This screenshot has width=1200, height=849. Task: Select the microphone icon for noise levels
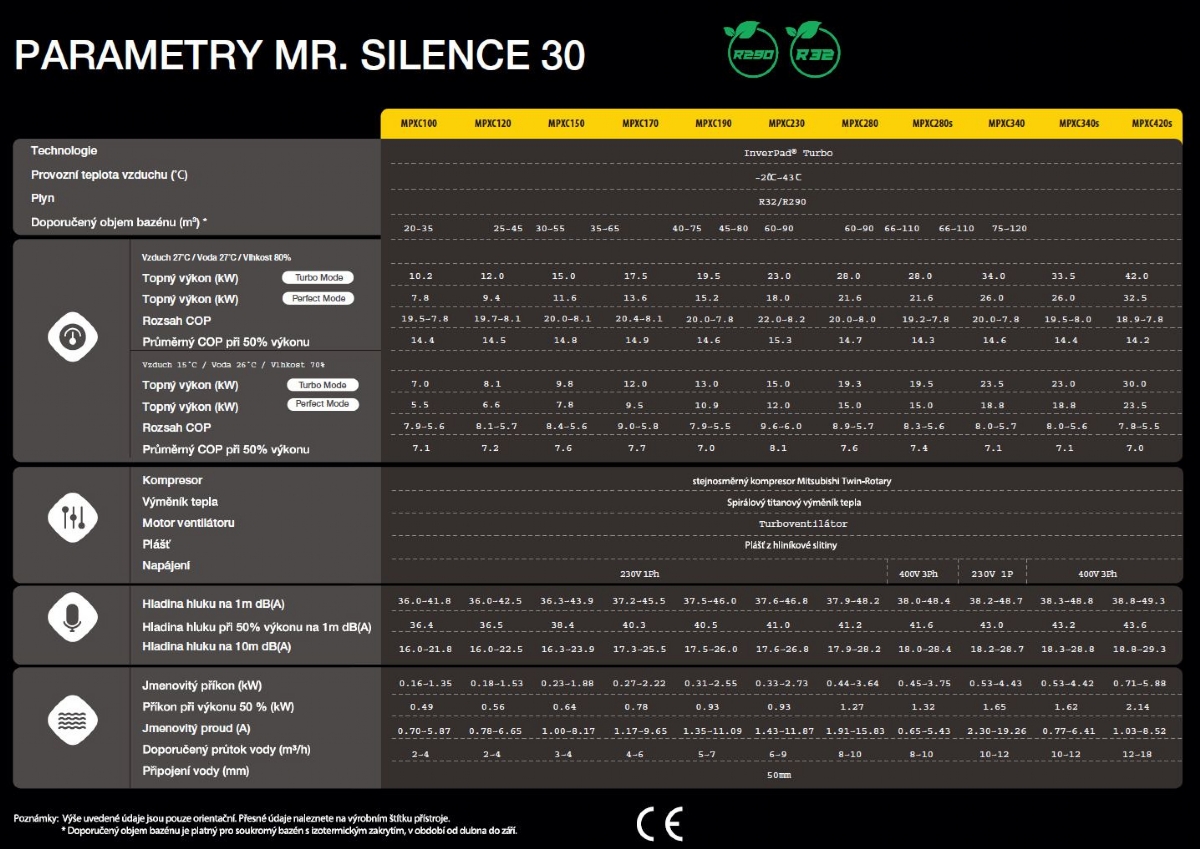73,620
